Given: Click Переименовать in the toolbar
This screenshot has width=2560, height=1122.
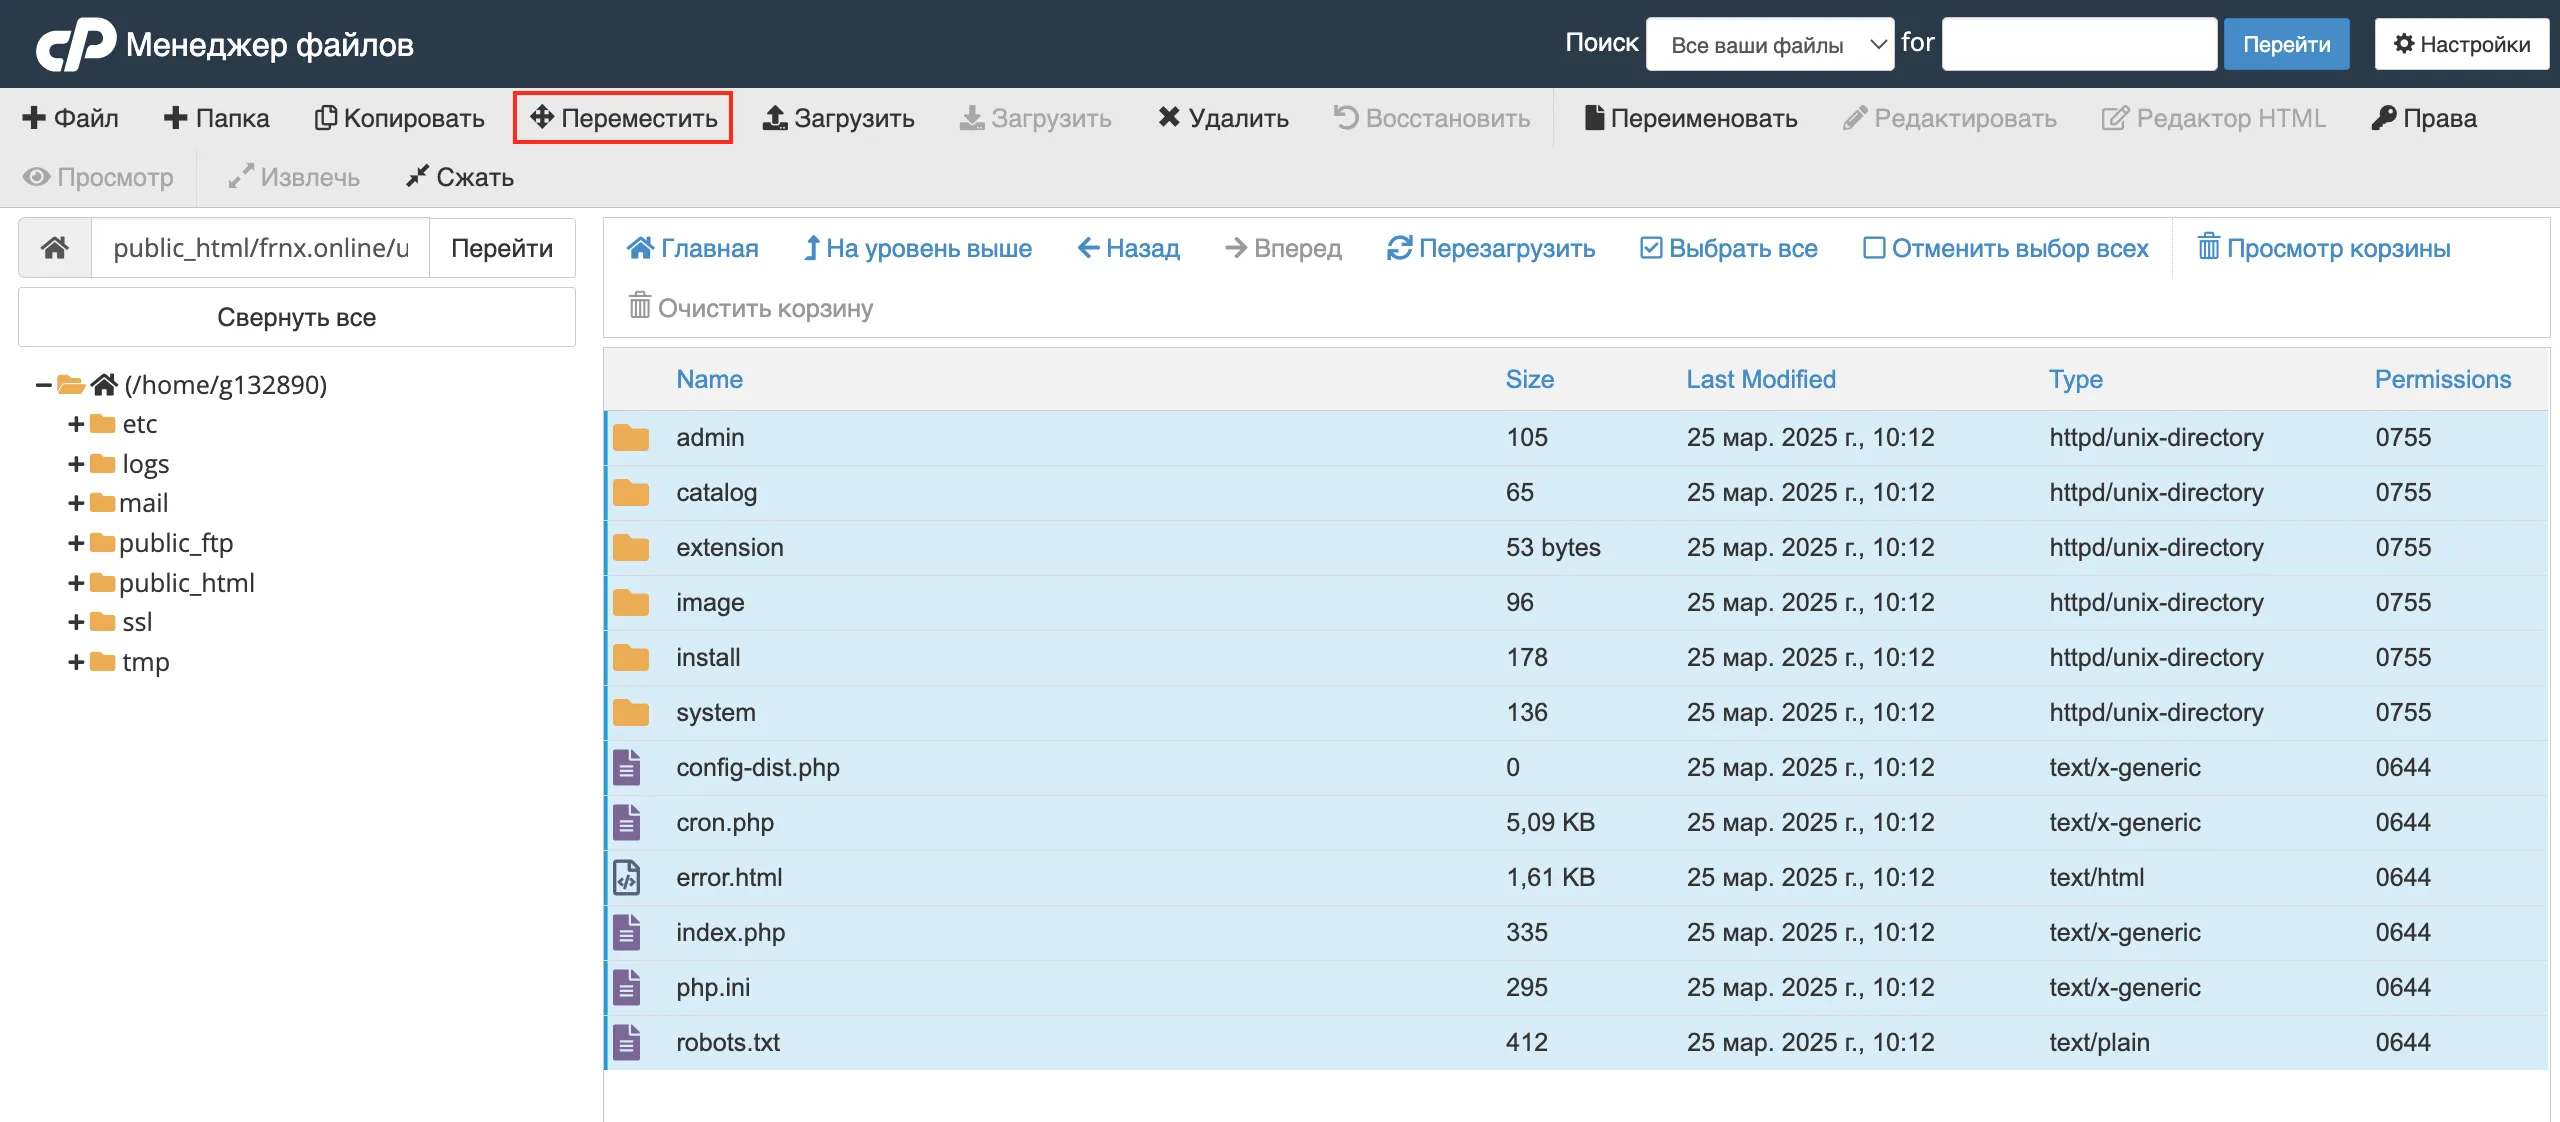Looking at the screenshot, I should pos(1691,118).
